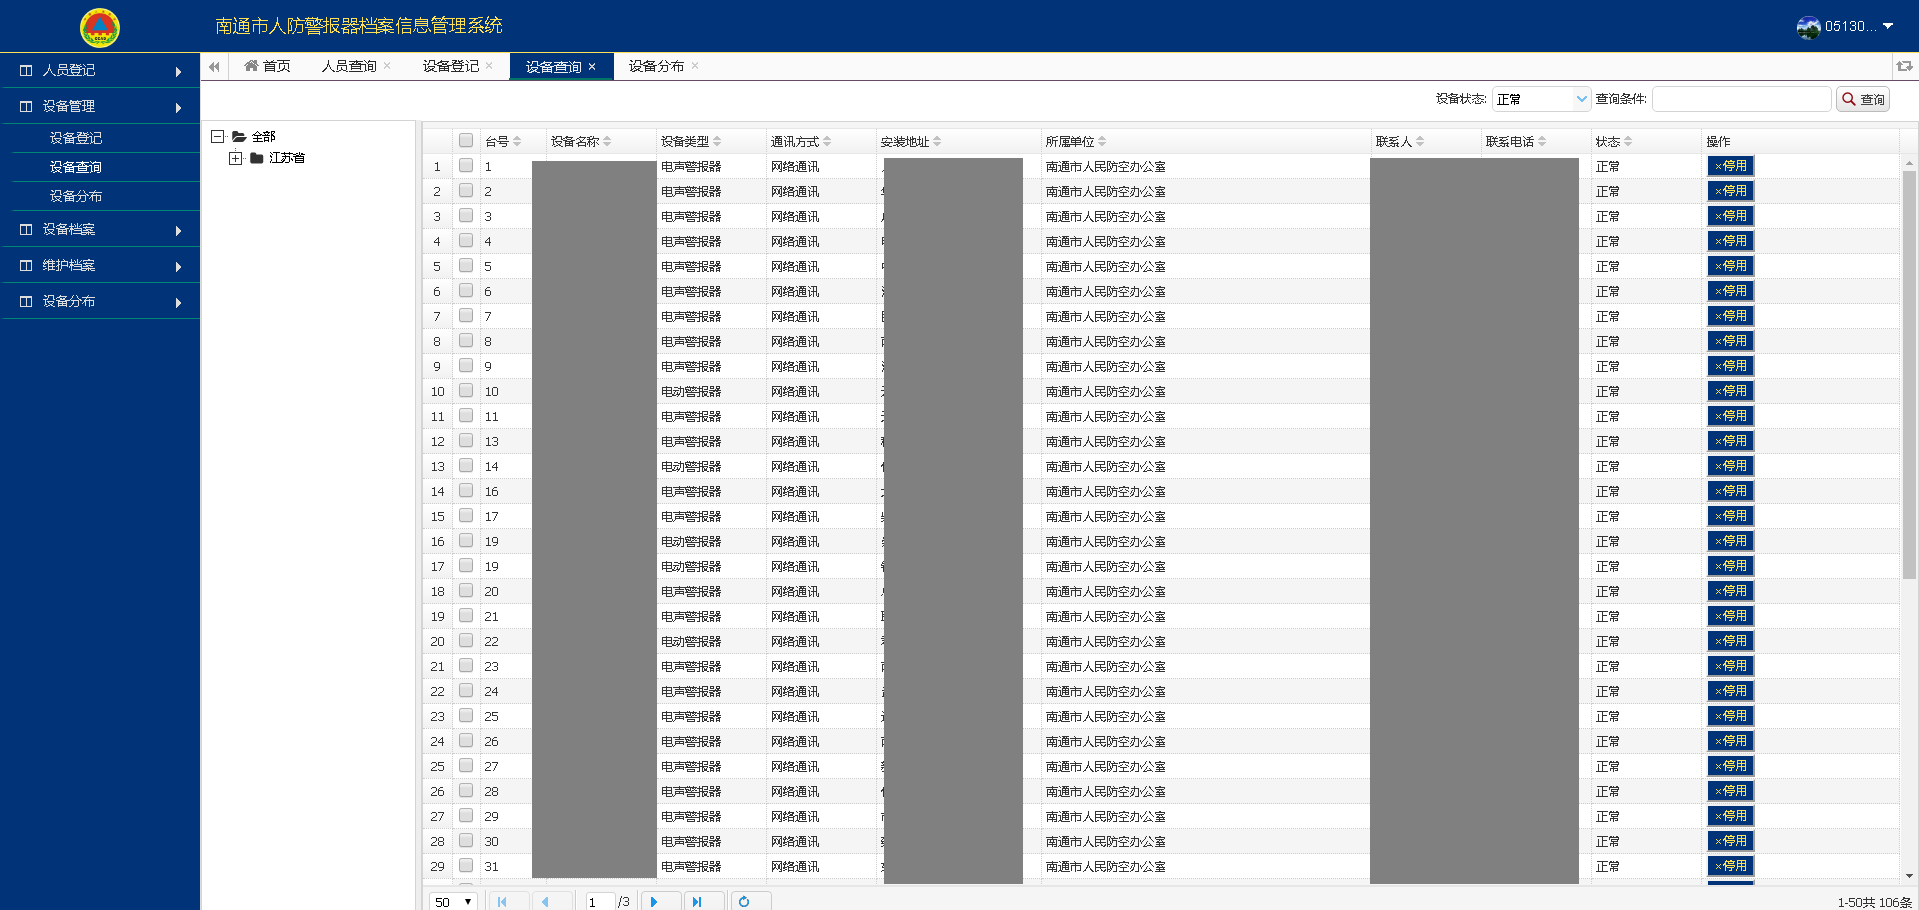
Task: Switch to the 设备分布 tab
Action: pos(656,67)
